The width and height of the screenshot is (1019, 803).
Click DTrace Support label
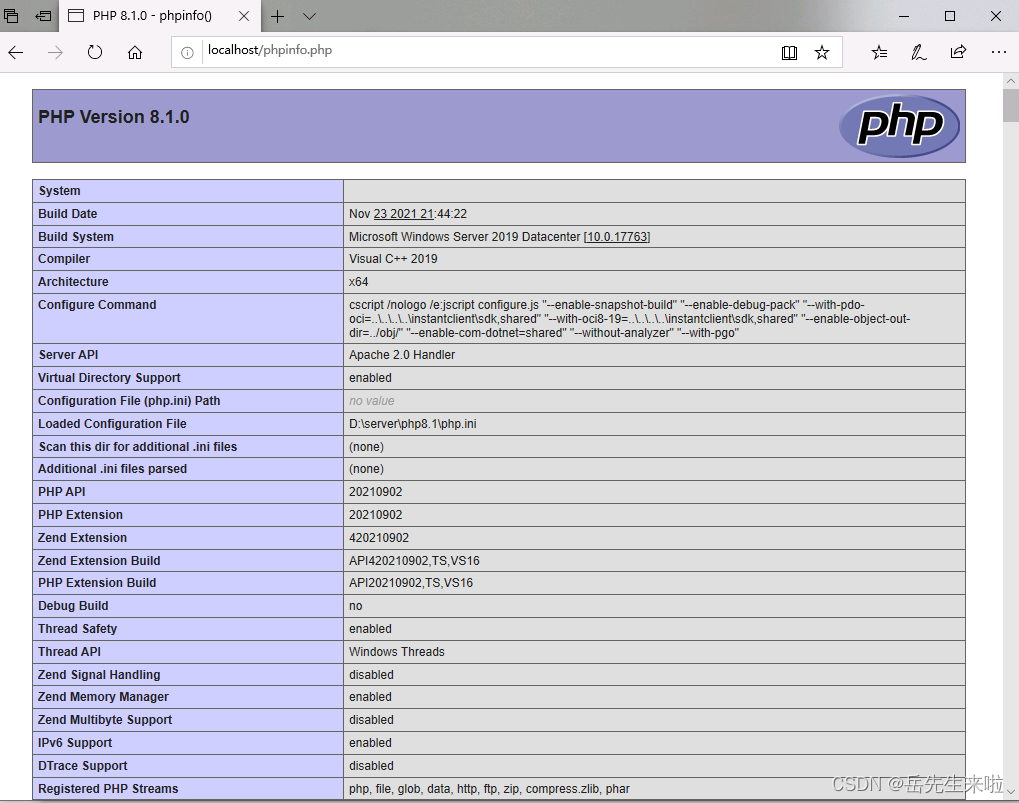pyautogui.click(x=83, y=766)
